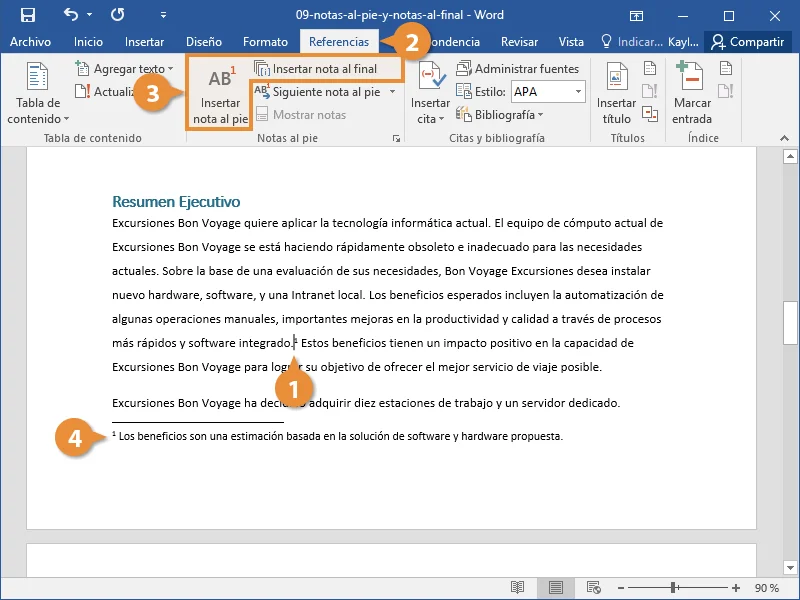The height and width of the screenshot is (600, 800).
Task: Open Notas al pie dialog launcher
Action: 396,138
